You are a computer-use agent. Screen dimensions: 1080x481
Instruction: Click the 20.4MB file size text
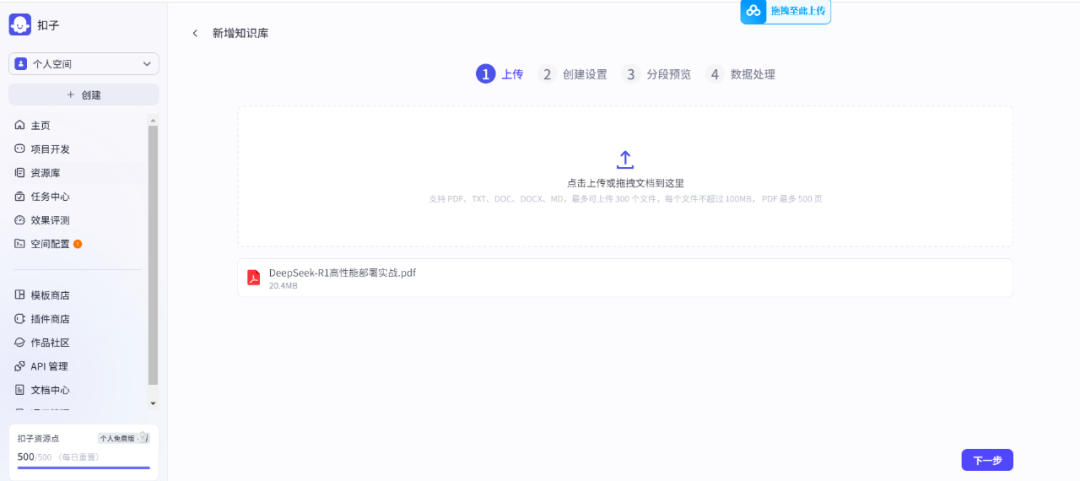(x=283, y=286)
